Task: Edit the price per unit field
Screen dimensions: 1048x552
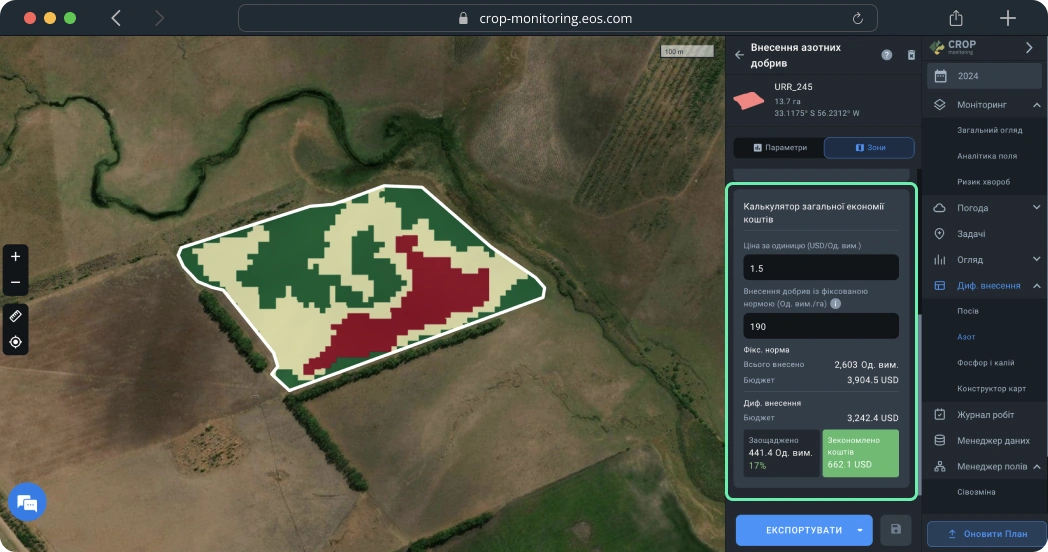Action: tap(820, 268)
